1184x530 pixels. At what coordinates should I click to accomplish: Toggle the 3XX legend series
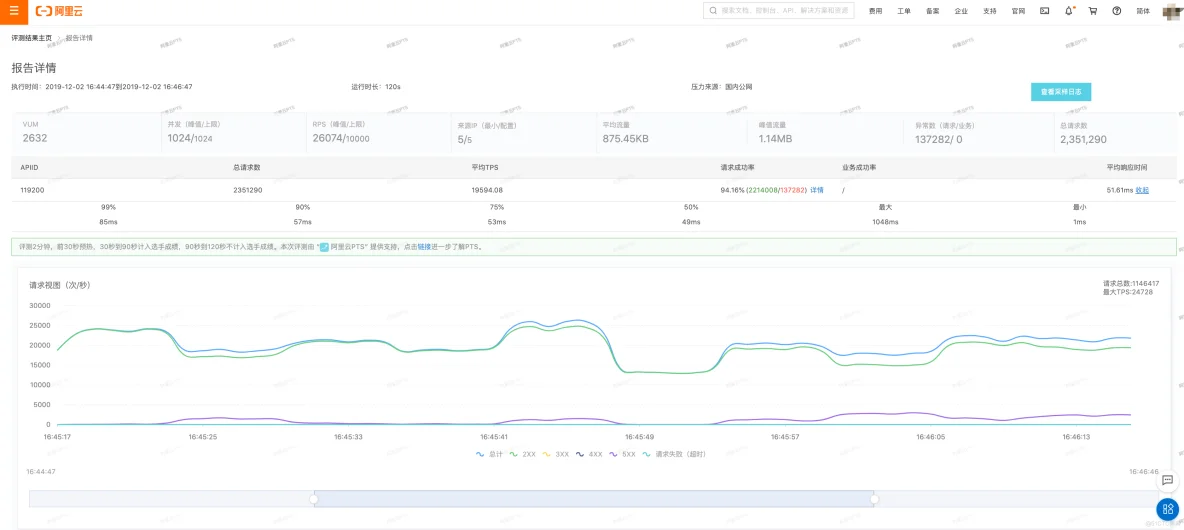tap(554, 455)
